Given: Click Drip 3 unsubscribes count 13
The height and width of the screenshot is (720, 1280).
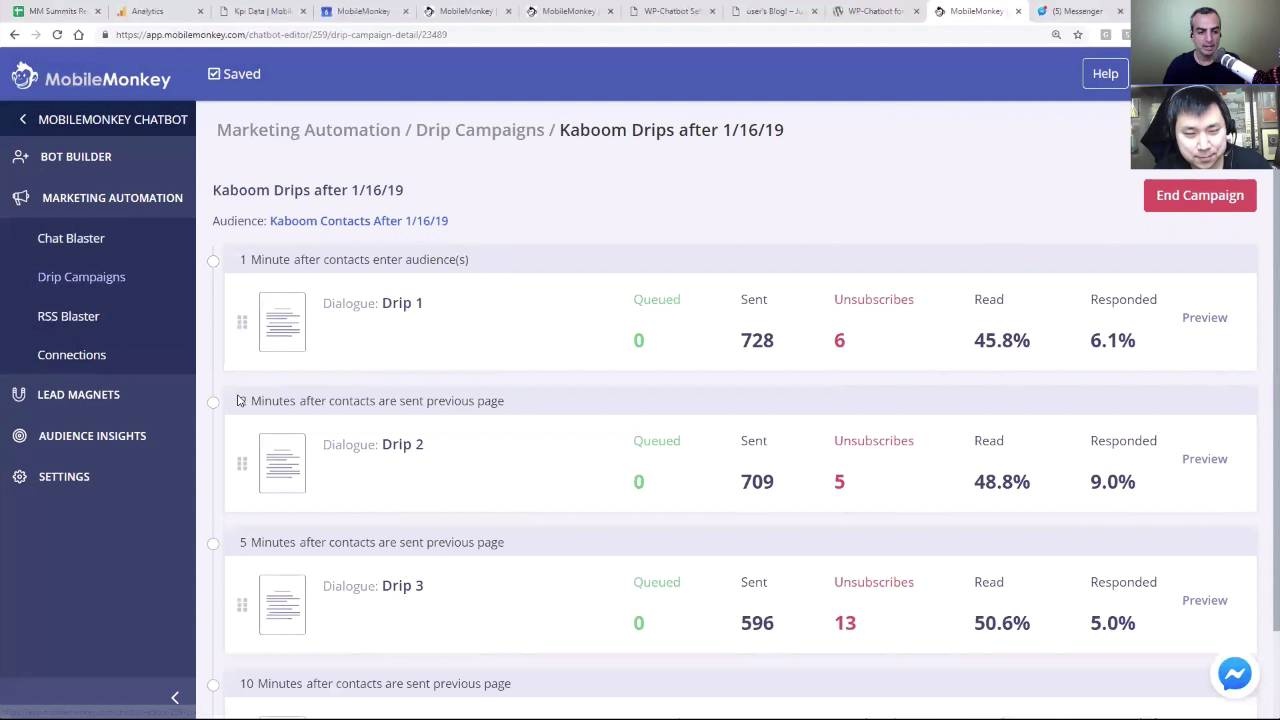Looking at the screenshot, I should (845, 624).
